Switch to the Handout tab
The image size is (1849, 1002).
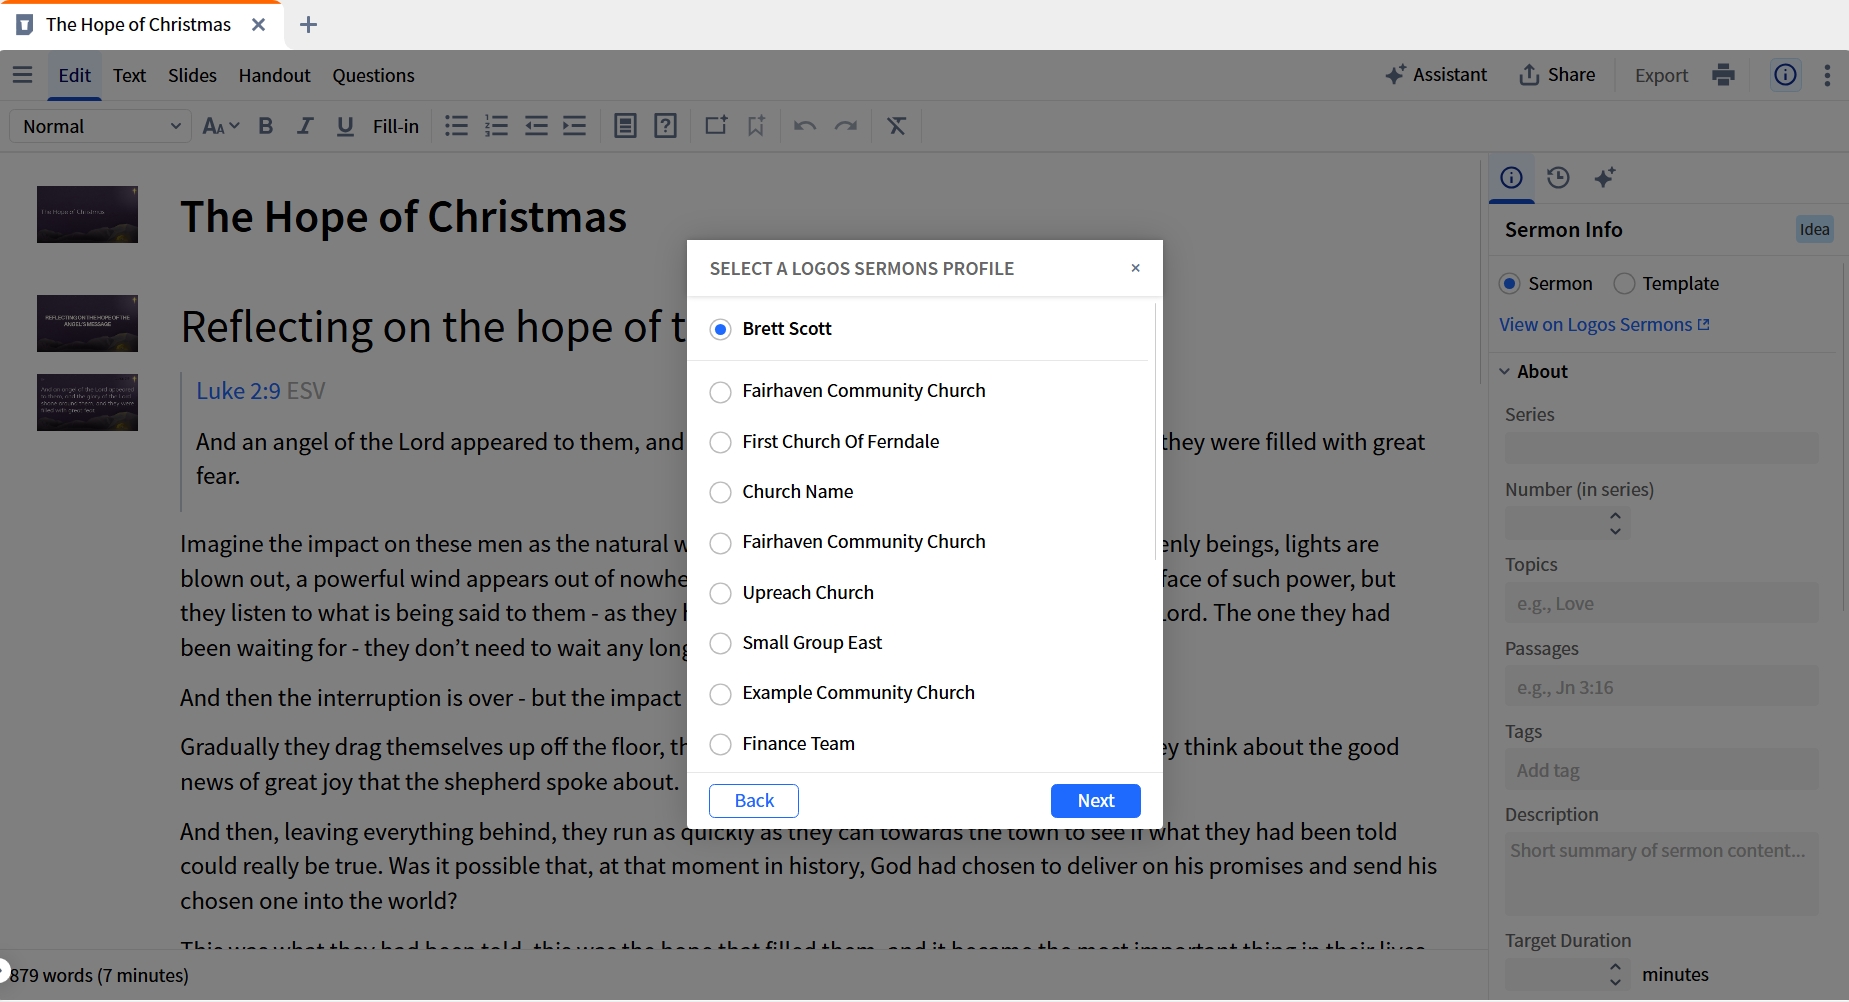[274, 75]
